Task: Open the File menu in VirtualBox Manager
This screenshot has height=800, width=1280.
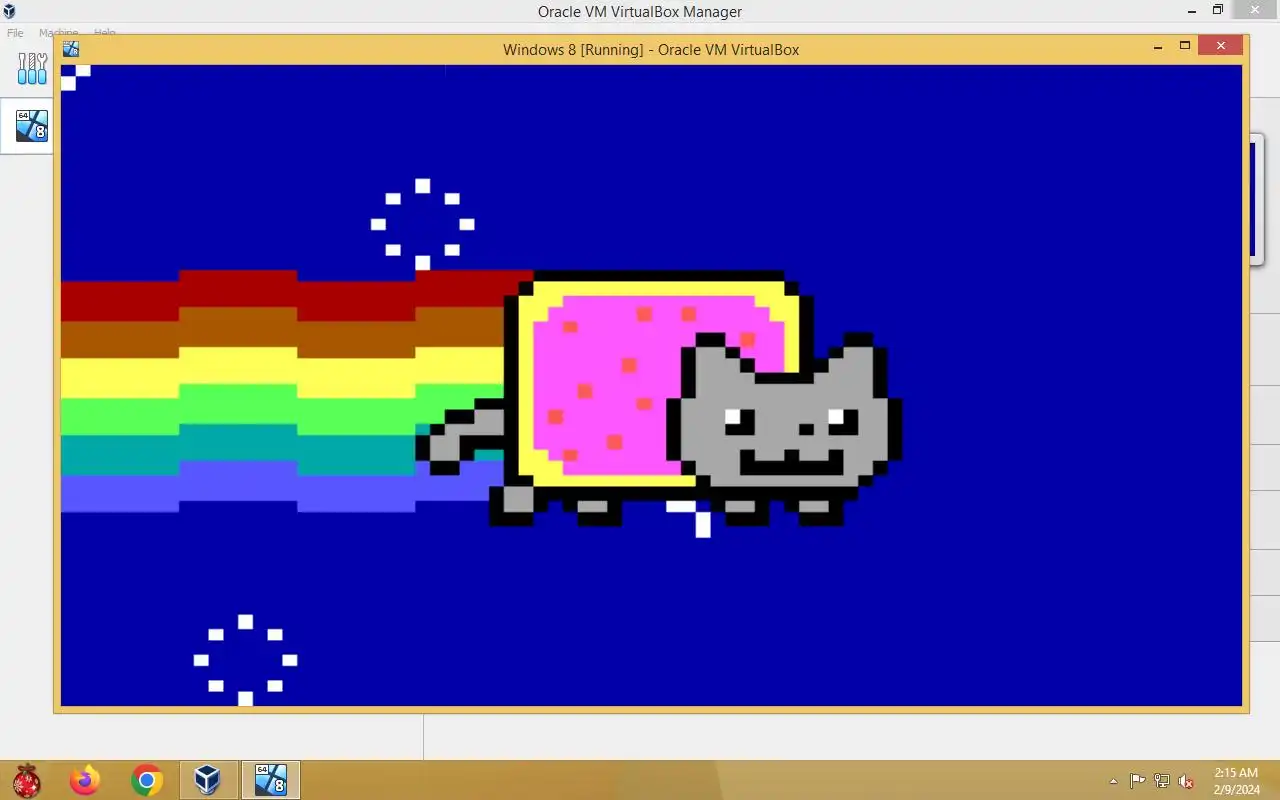Action: pos(15,33)
